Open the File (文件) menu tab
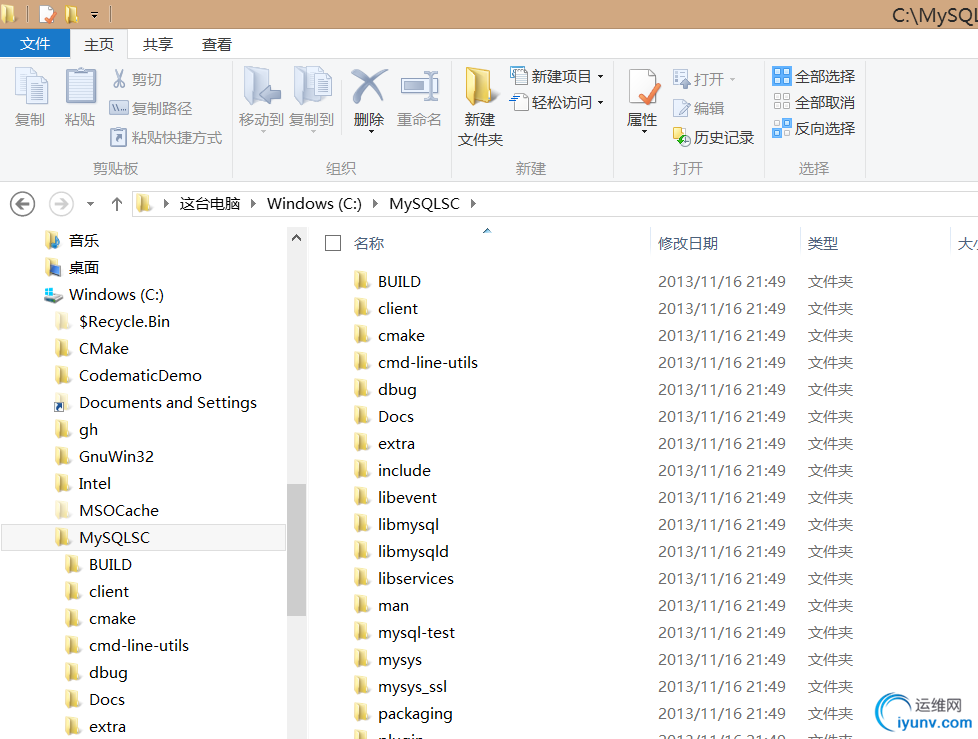This screenshot has height=739, width=978. click(x=35, y=44)
